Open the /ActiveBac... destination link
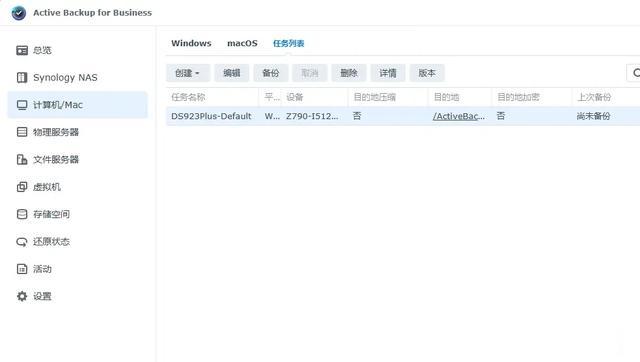640x362 pixels. click(x=459, y=116)
